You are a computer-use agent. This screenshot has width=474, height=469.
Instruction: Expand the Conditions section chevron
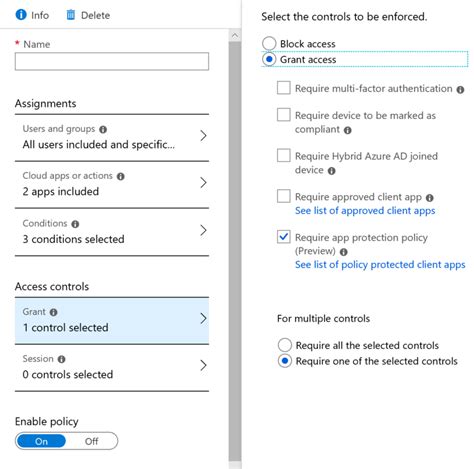[x=203, y=230]
